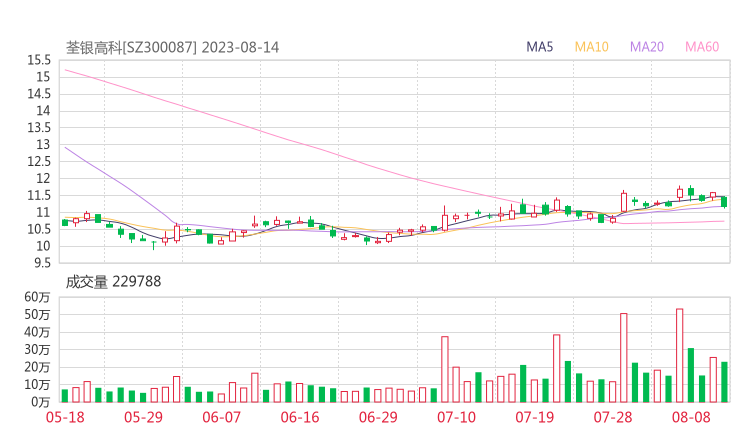Click the 05-18 date label

[x=65, y=417]
